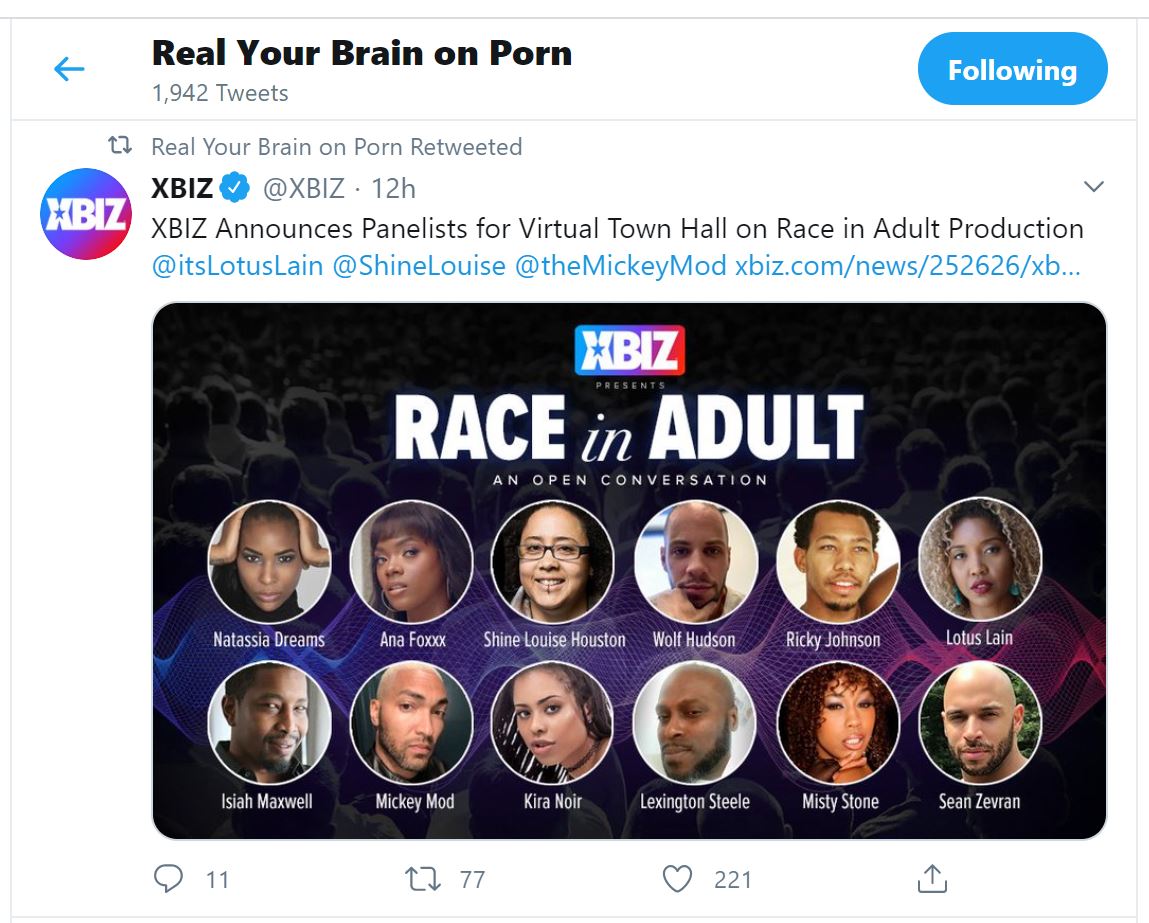Image resolution: width=1149 pixels, height=923 pixels.
Task: Follow the xbiz.com news link
Action: [907, 265]
